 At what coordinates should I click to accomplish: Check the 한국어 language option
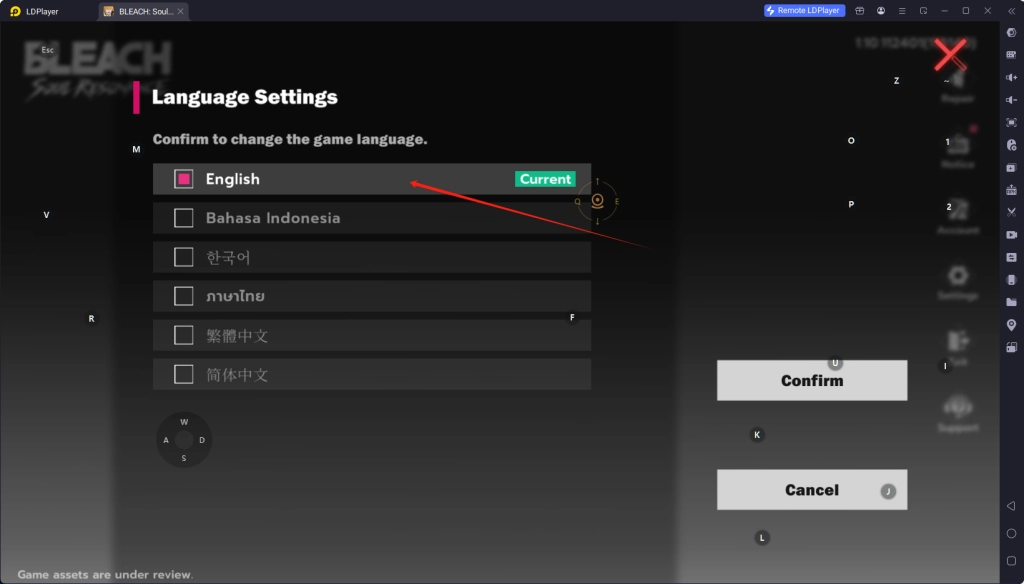[x=183, y=256]
